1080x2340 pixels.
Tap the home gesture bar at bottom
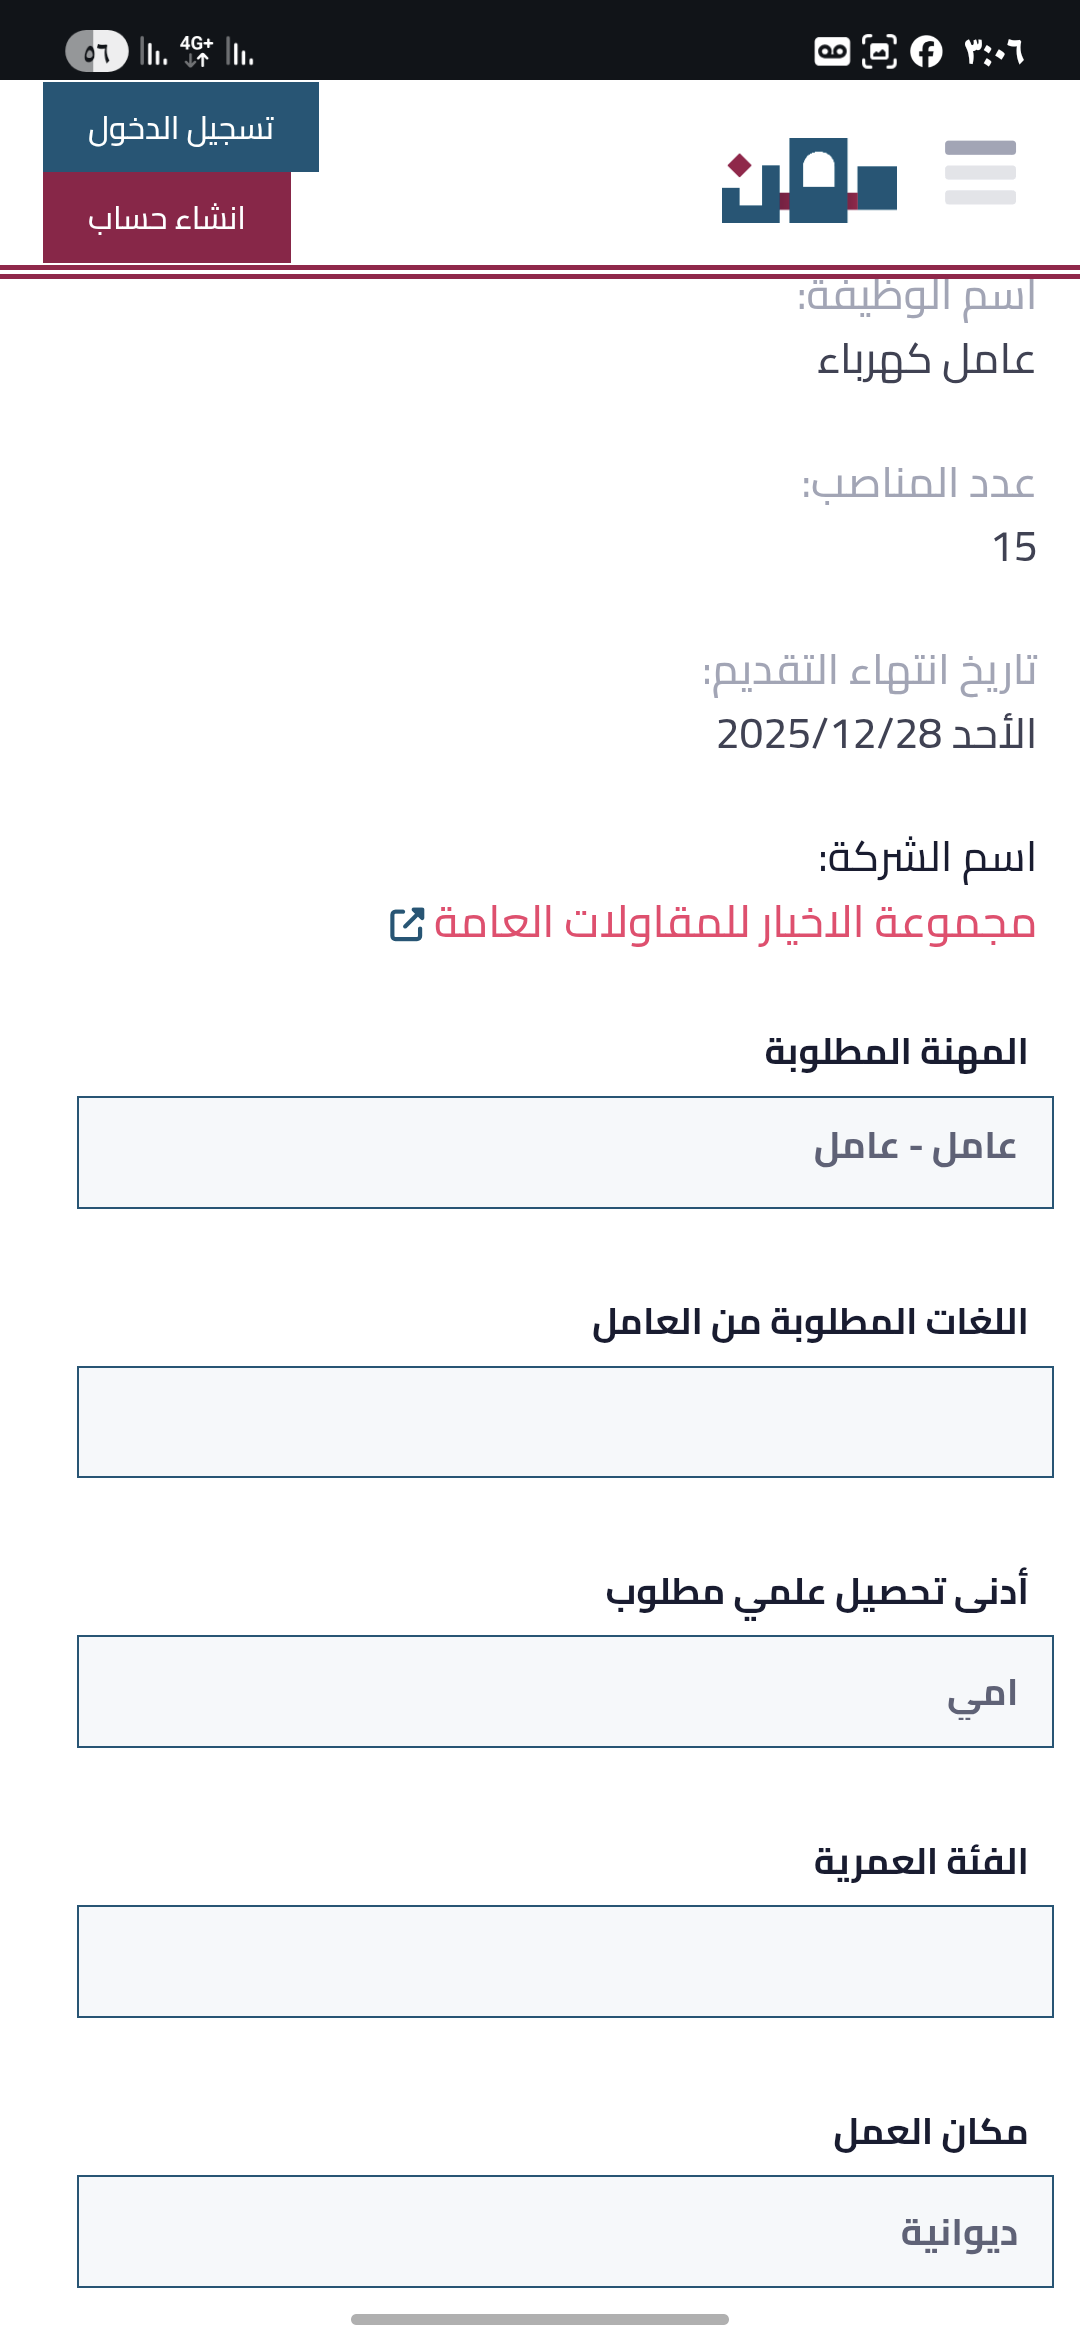click(x=540, y=2319)
